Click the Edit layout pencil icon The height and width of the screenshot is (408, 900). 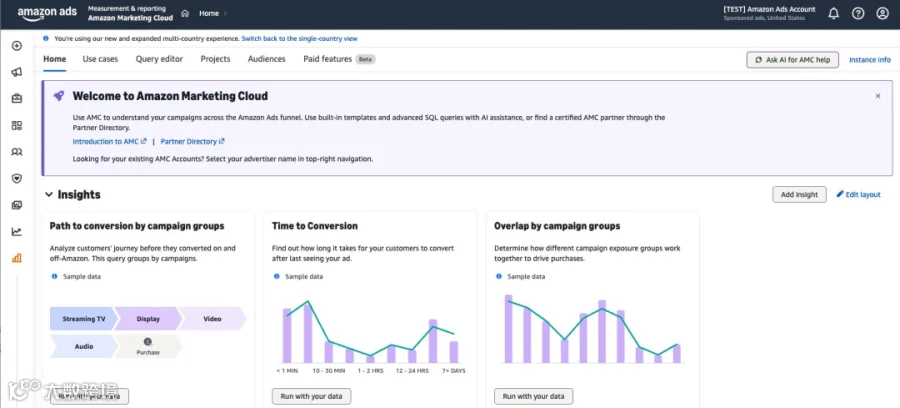[x=840, y=194]
